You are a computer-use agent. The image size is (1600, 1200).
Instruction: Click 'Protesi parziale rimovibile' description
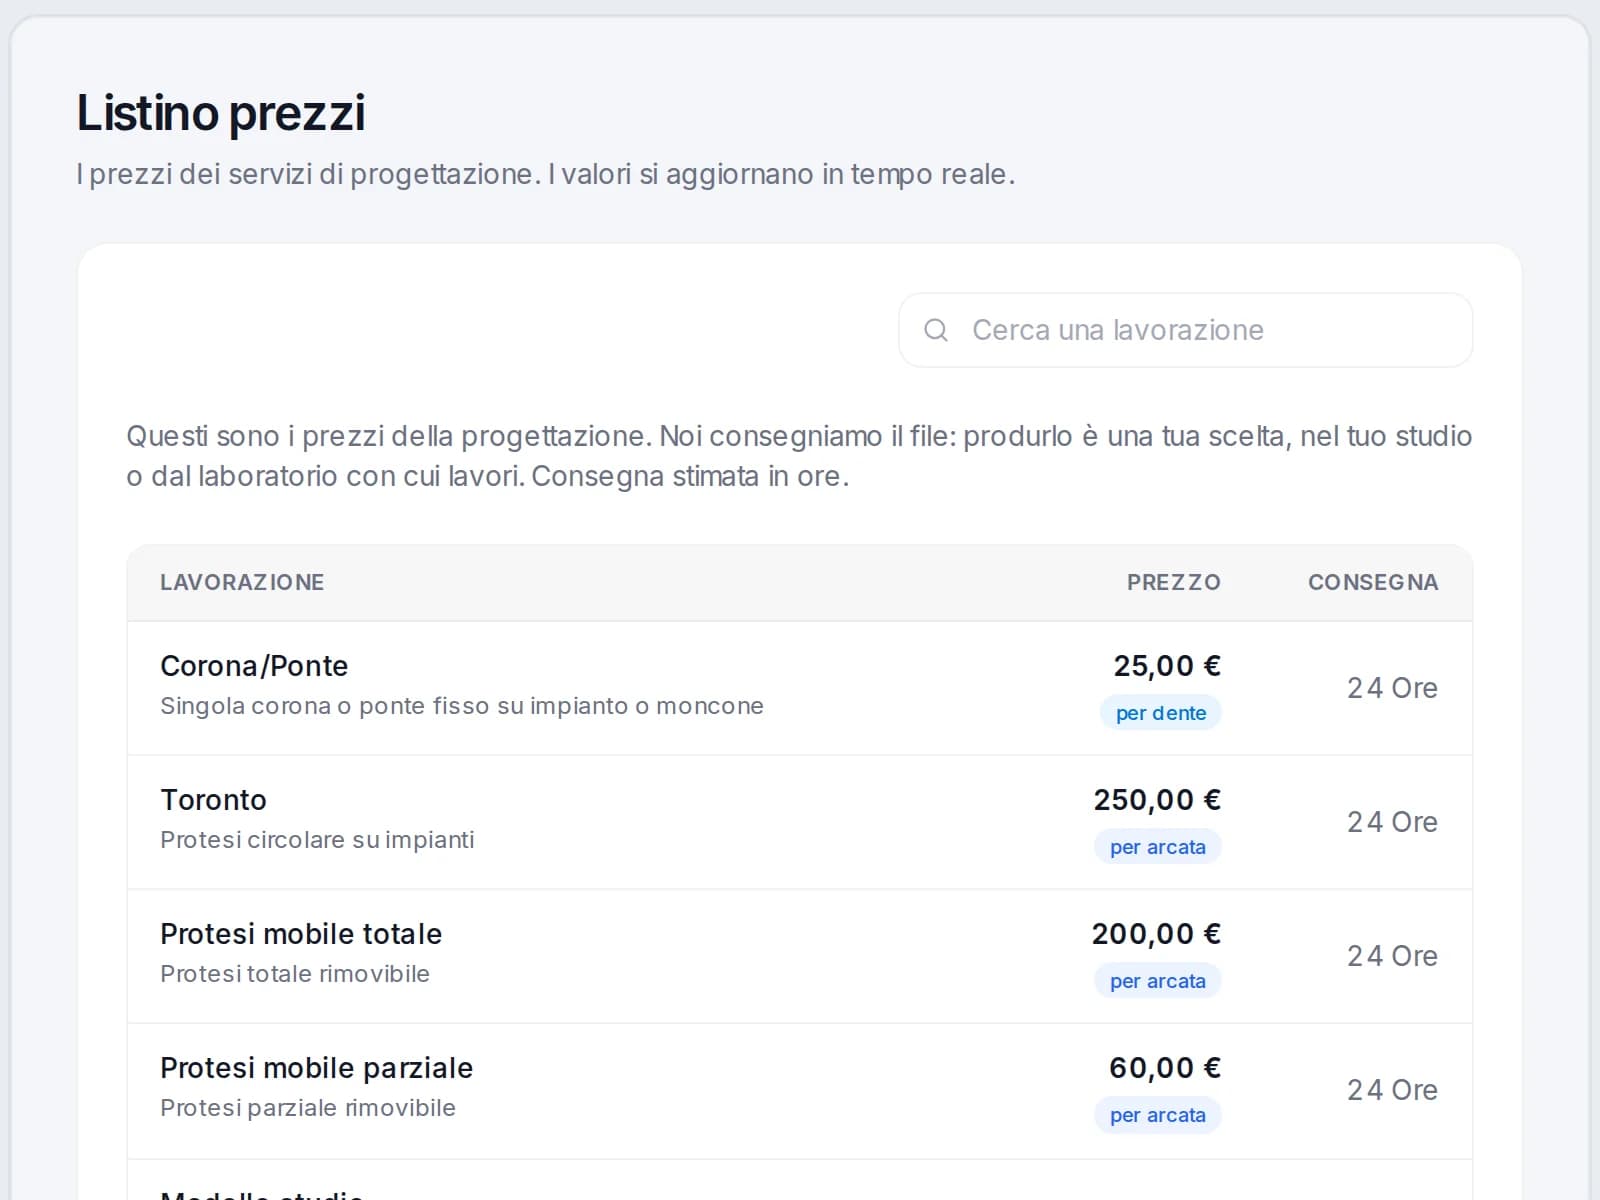click(x=308, y=1108)
